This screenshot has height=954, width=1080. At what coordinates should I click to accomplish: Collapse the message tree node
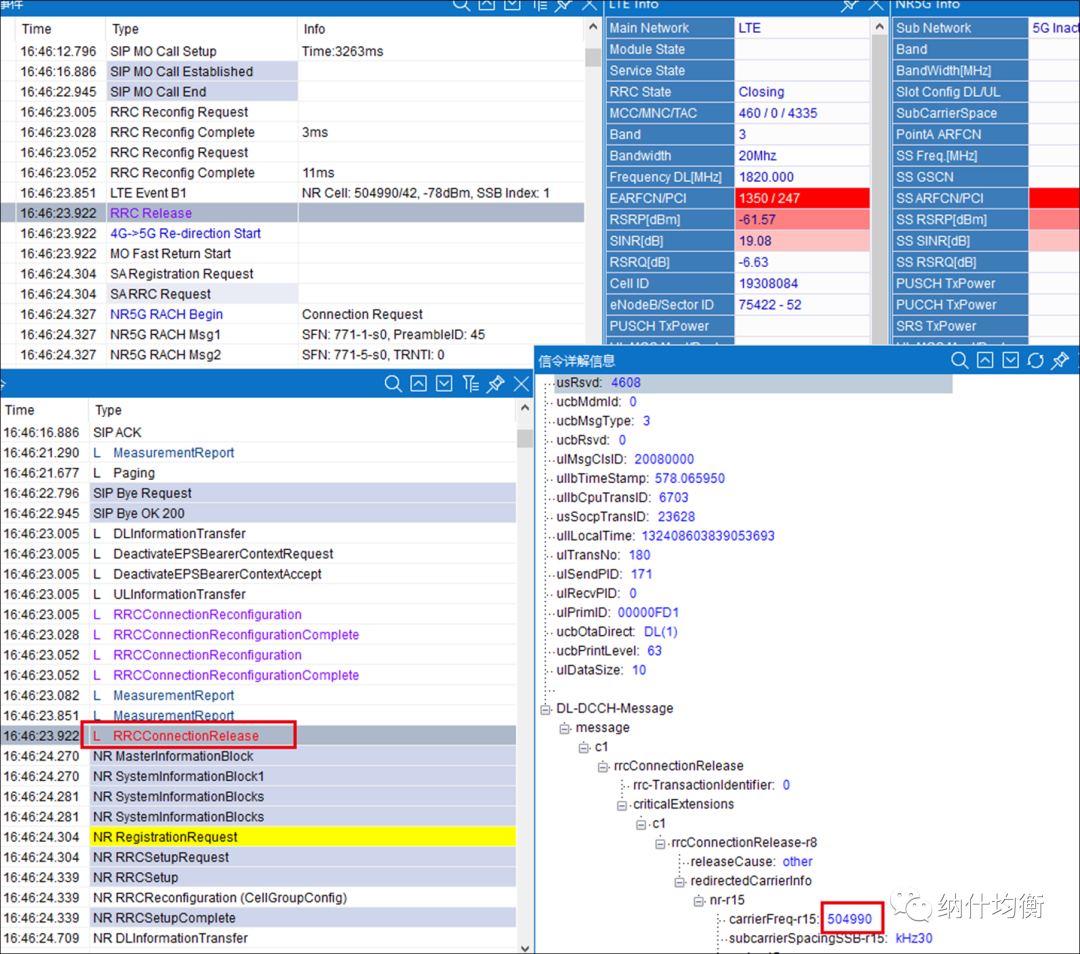(x=565, y=728)
